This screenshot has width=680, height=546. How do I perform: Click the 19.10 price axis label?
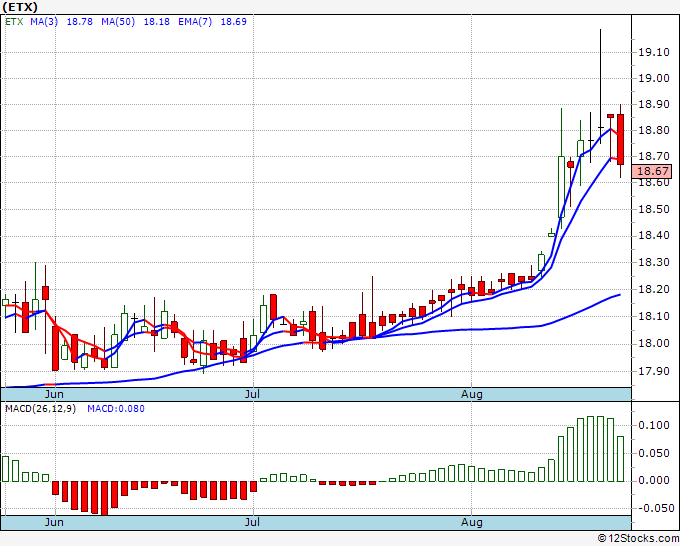point(654,52)
